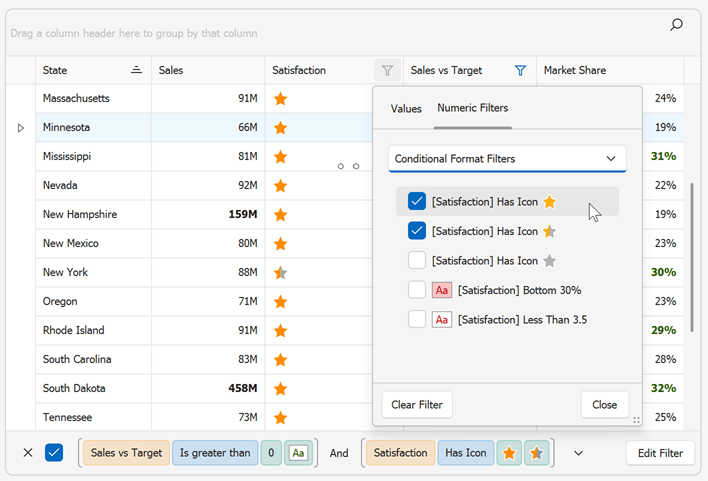The image size is (708, 481).
Task: Check the Satisfaction Bottom 30% option
Action: click(417, 290)
